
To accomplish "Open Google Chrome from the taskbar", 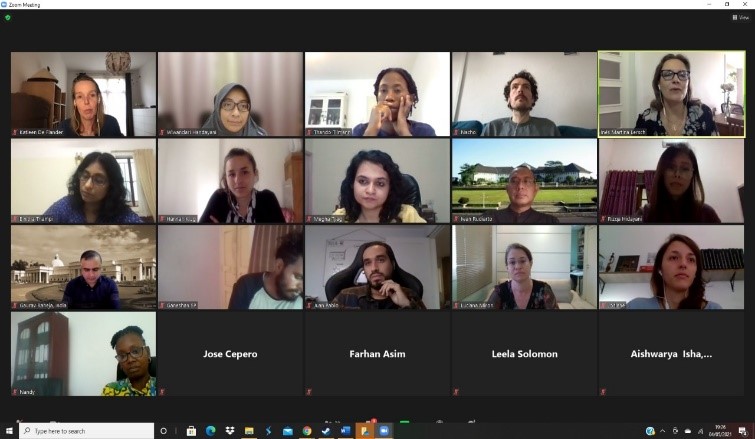I will pyautogui.click(x=307, y=431).
